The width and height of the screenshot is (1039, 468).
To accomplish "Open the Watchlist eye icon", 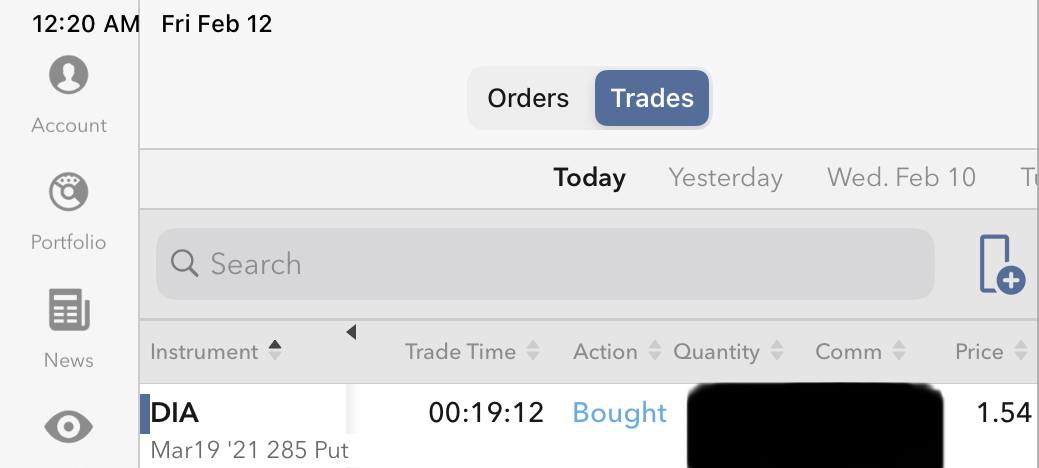I will pos(68,428).
